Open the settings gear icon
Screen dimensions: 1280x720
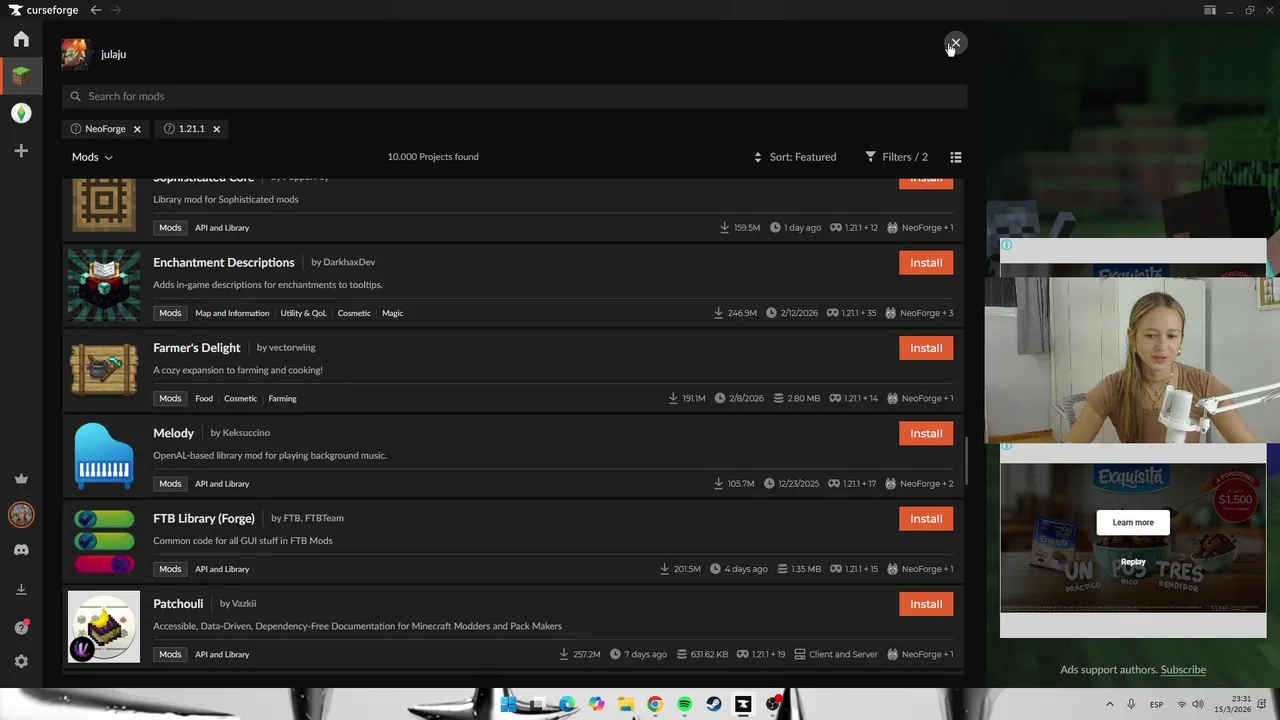pos(21,662)
